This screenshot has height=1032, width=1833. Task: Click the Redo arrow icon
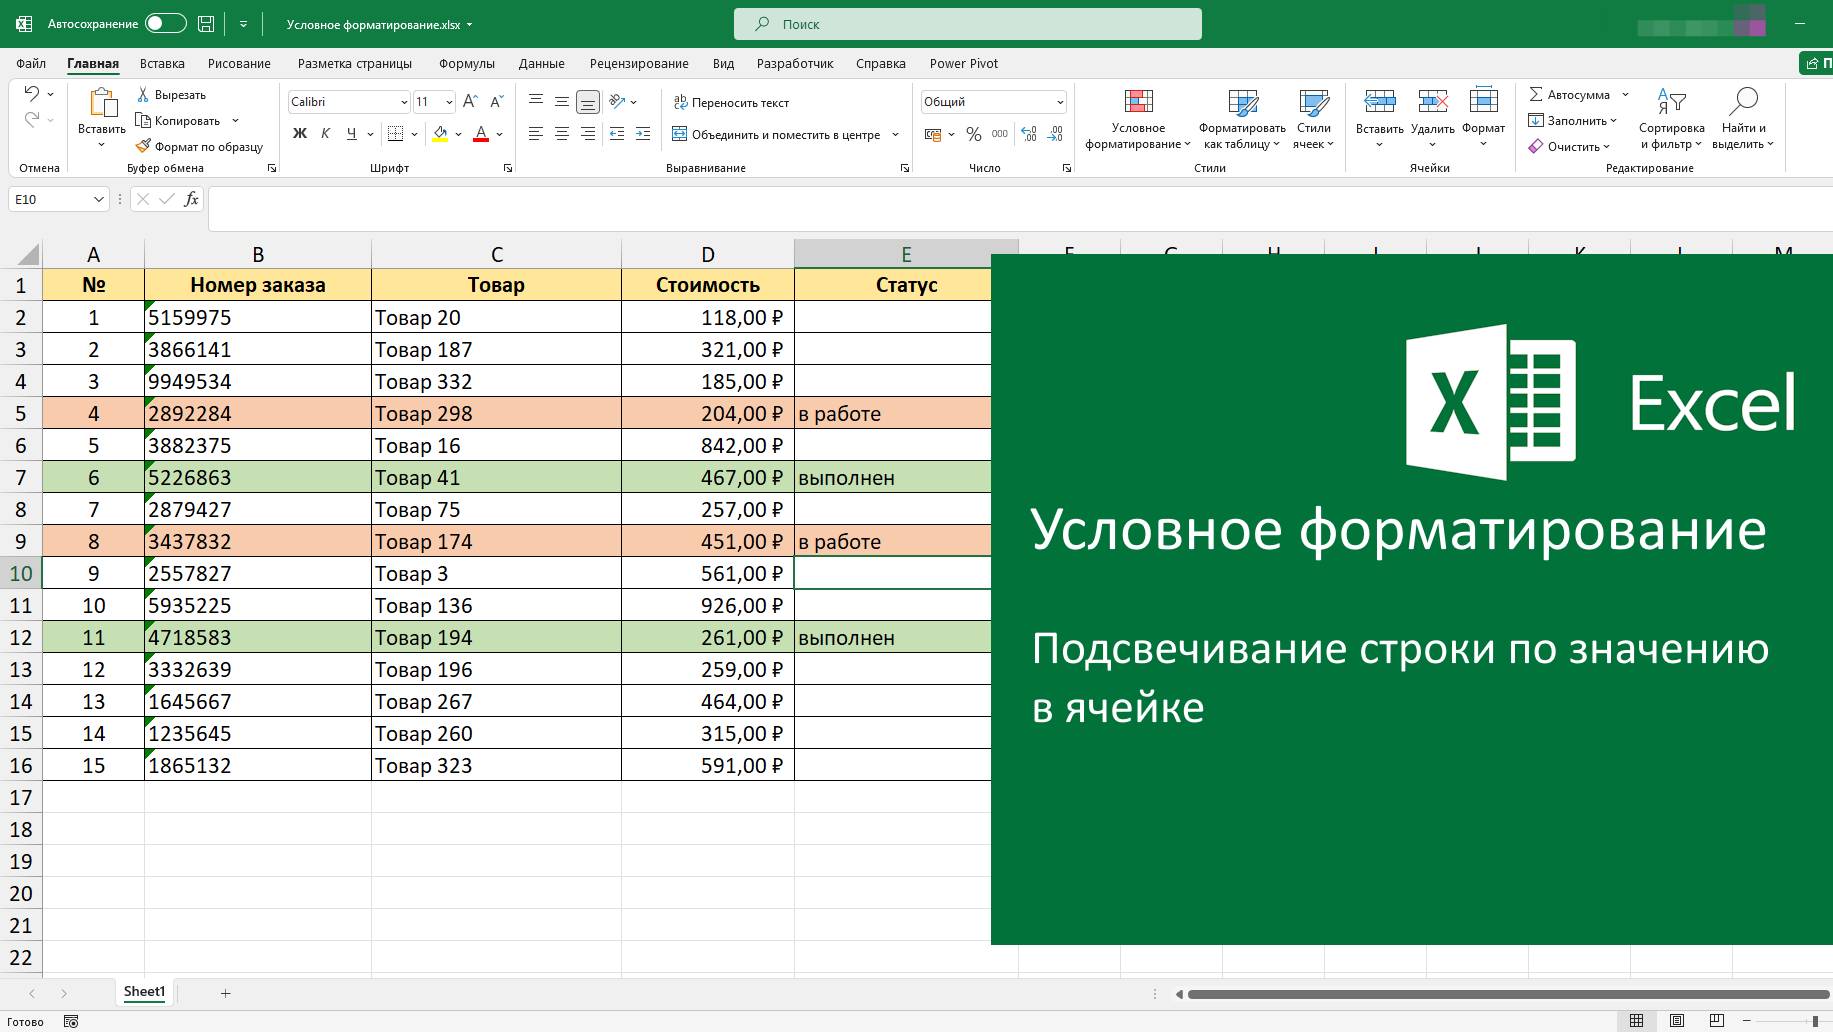pos(31,119)
